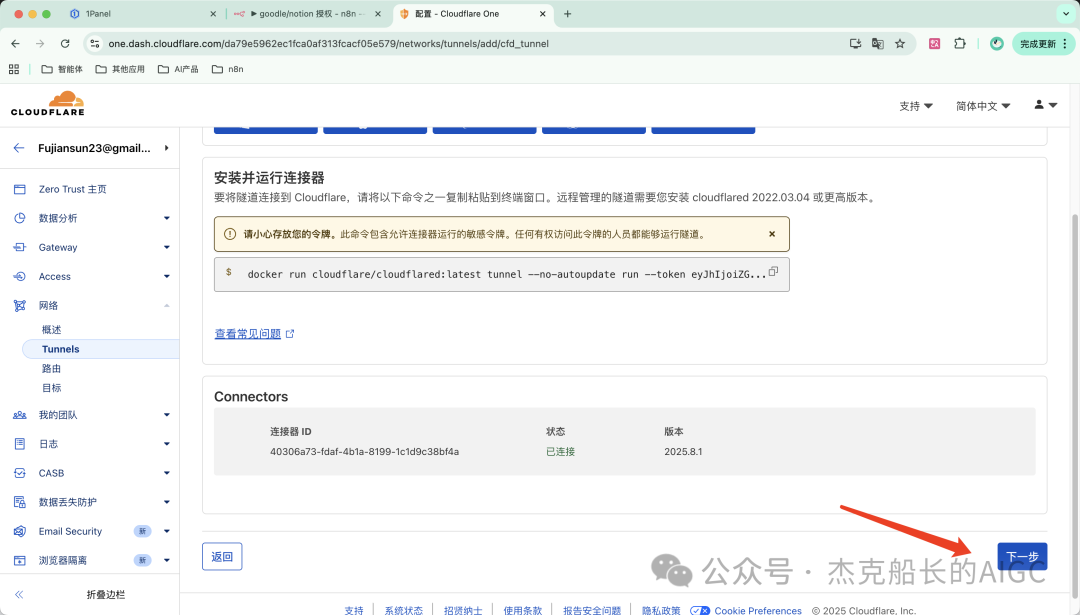Click connector ID 40306a73-fdaf-4b1a-8199-1c1d9c38bf4a
1080x615 pixels.
pos(364,452)
